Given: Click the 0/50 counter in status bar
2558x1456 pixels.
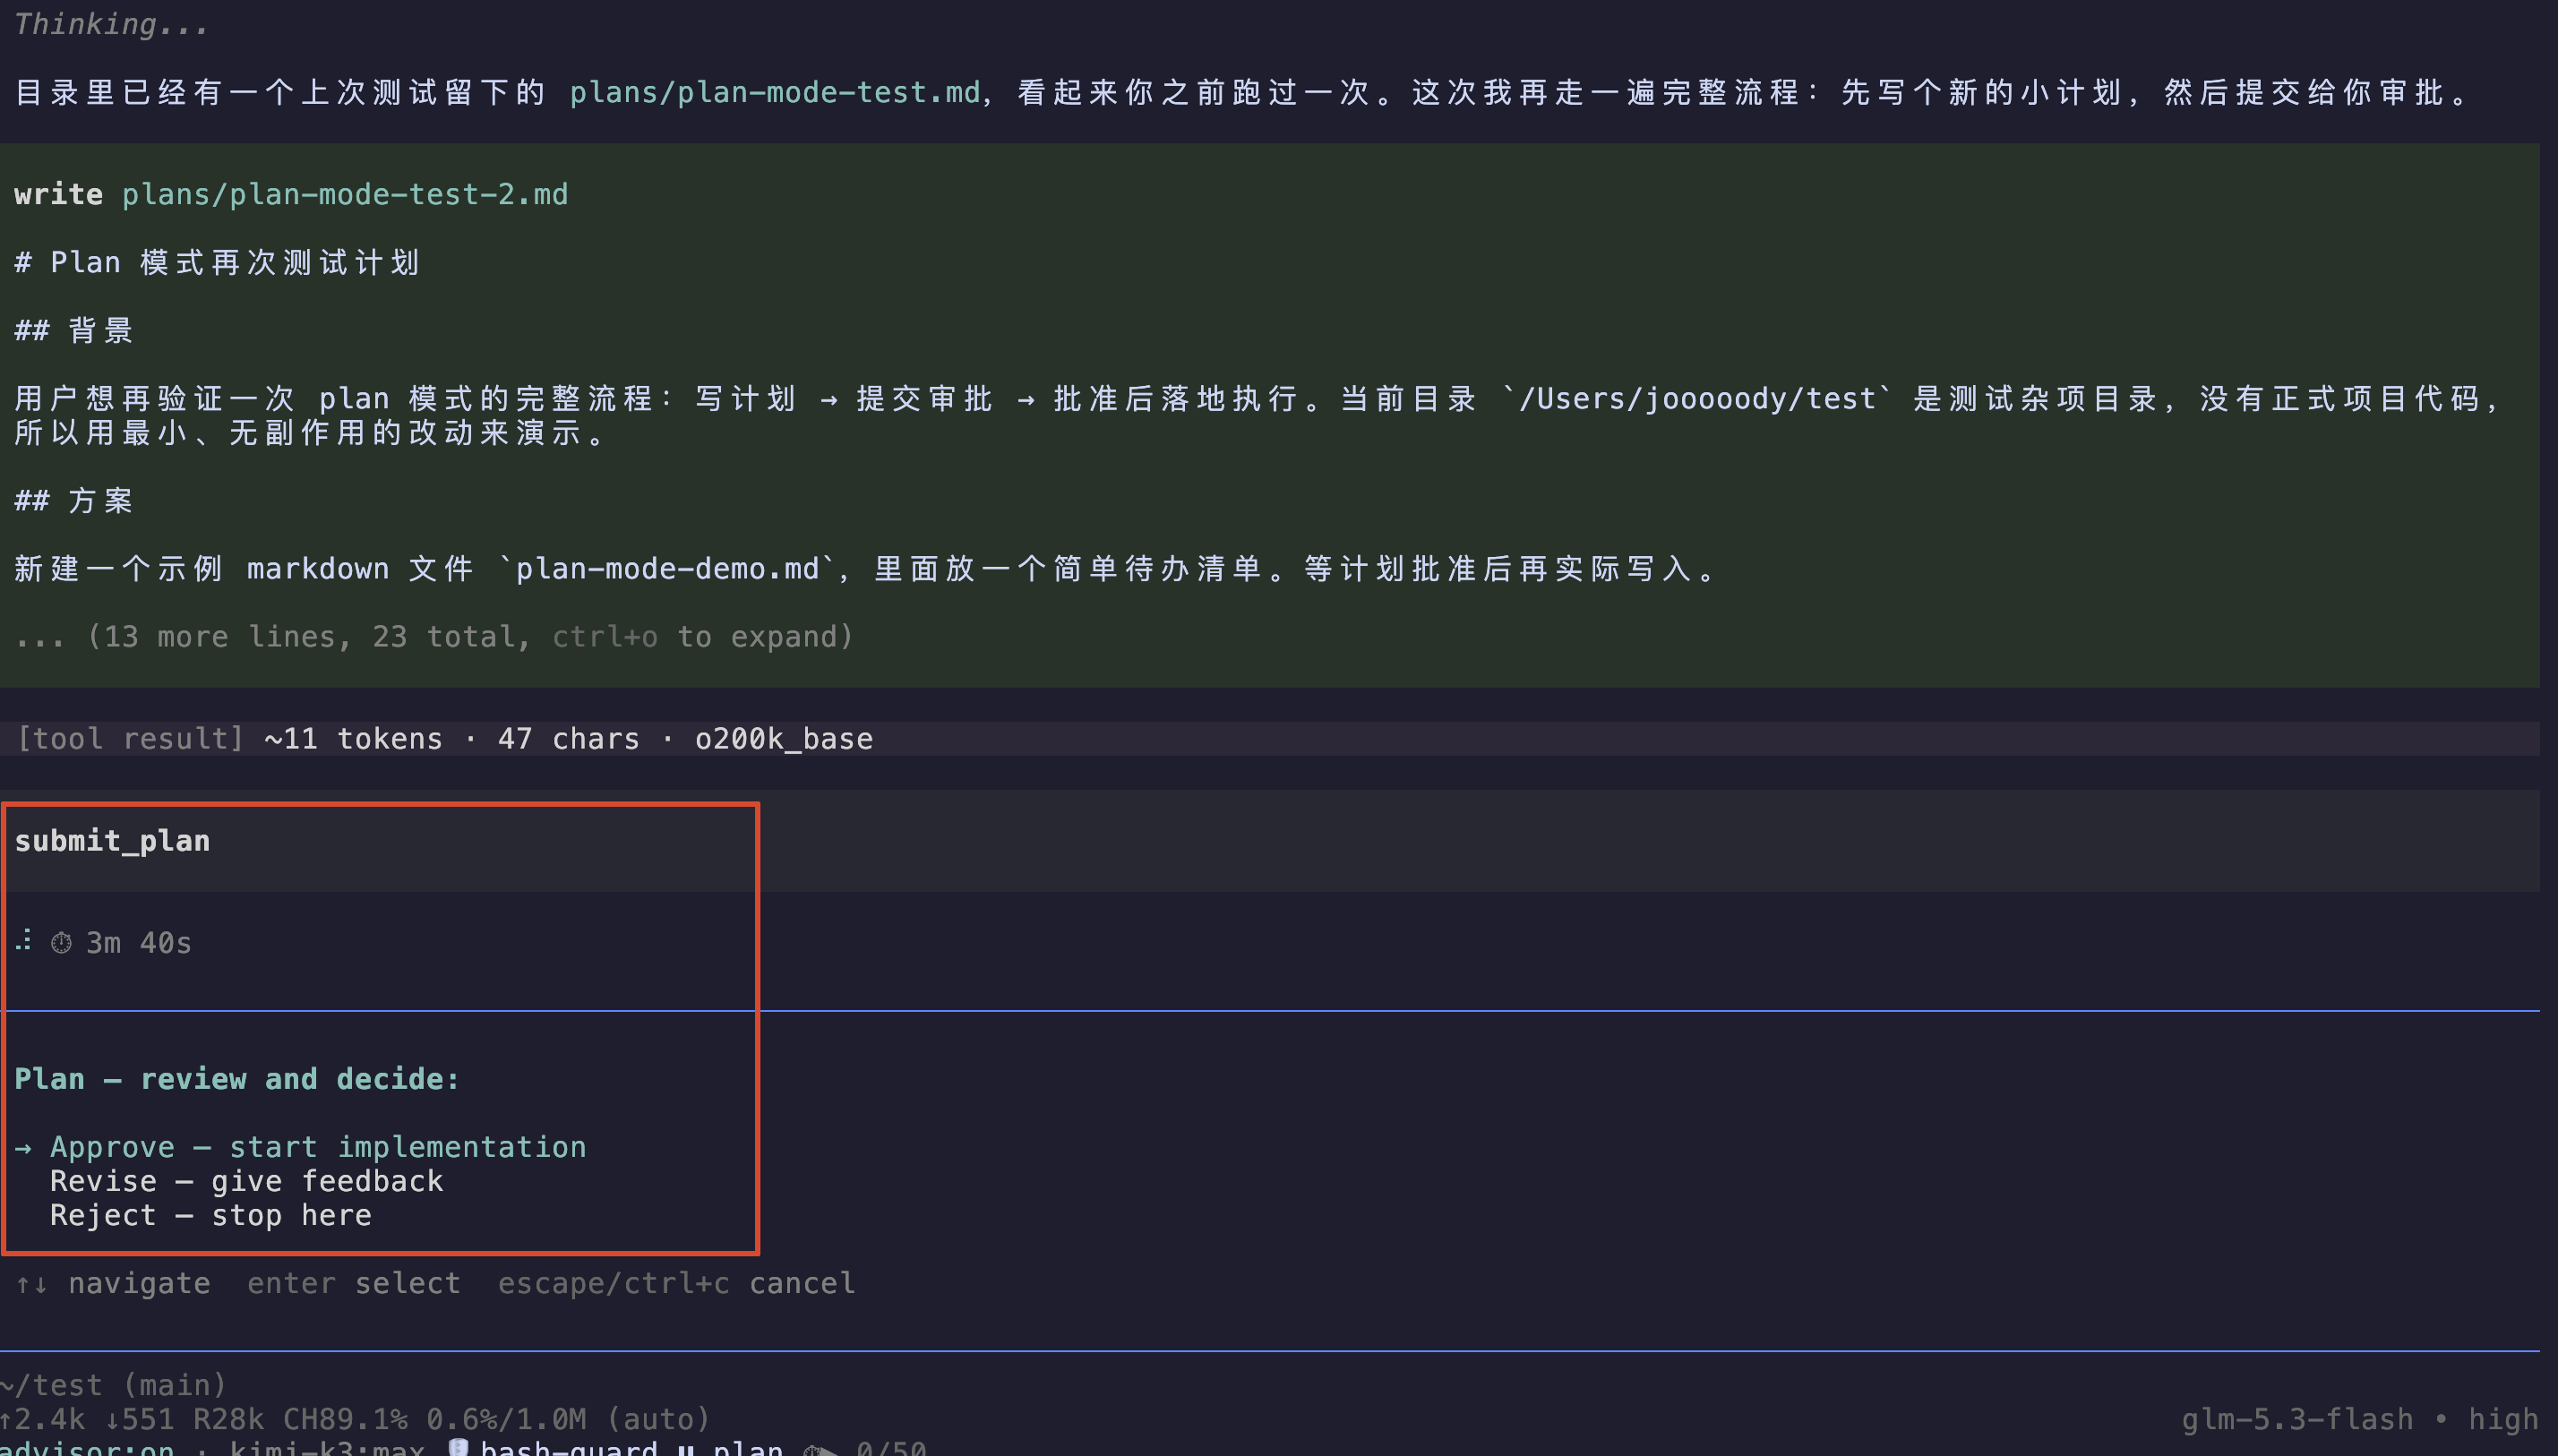Looking at the screenshot, I should tap(891, 1447).
